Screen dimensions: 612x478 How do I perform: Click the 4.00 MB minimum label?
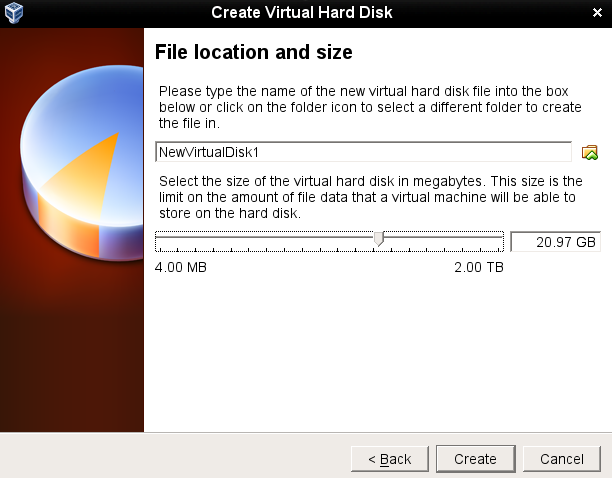coord(181,268)
